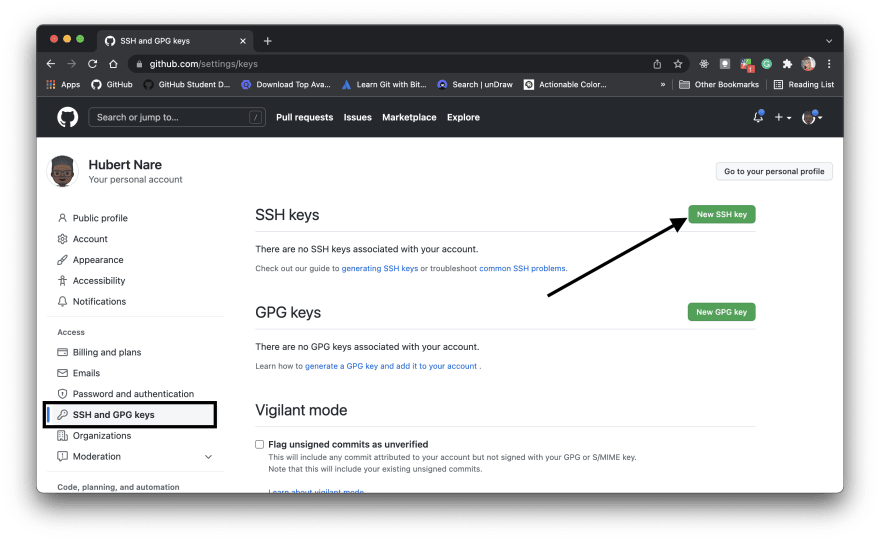Open Organizations settings
Screen dimensions: 880x541
point(102,435)
